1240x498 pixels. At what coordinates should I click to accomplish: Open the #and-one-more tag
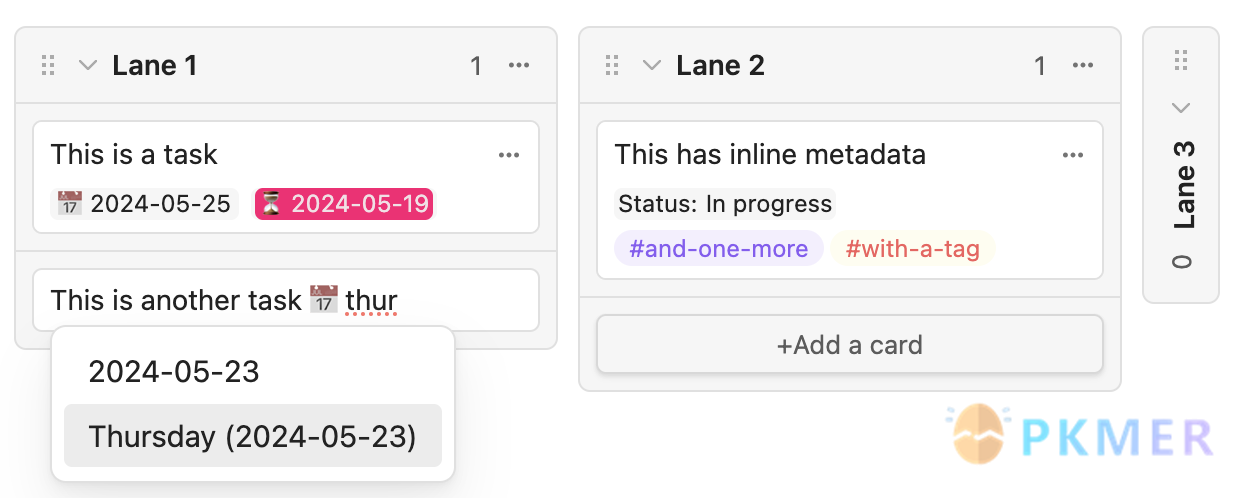719,248
